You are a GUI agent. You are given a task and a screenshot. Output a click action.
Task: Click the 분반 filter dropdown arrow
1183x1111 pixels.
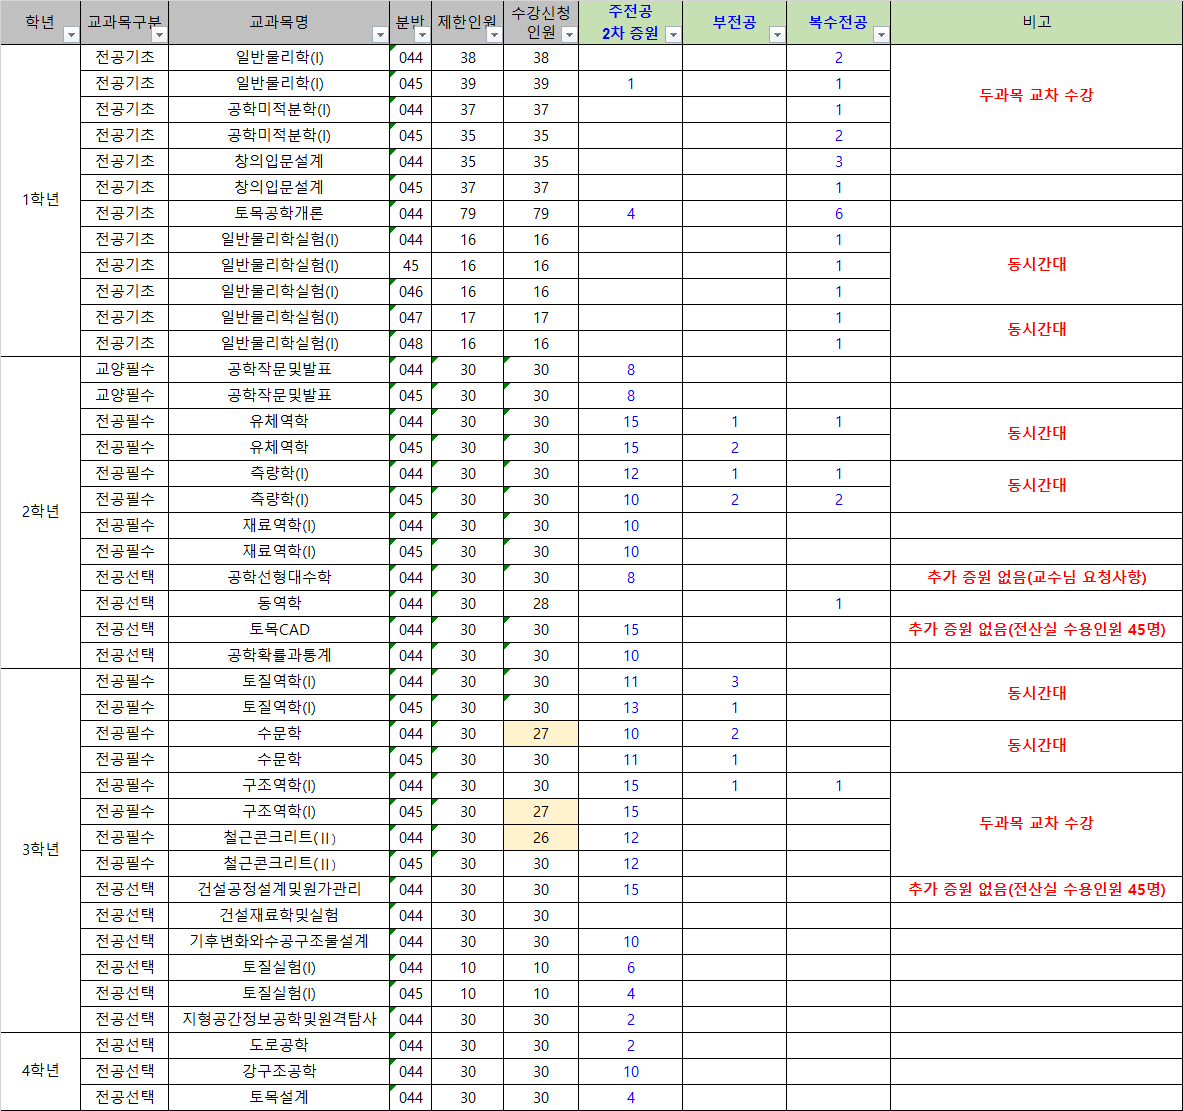pyautogui.click(x=422, y=35)
